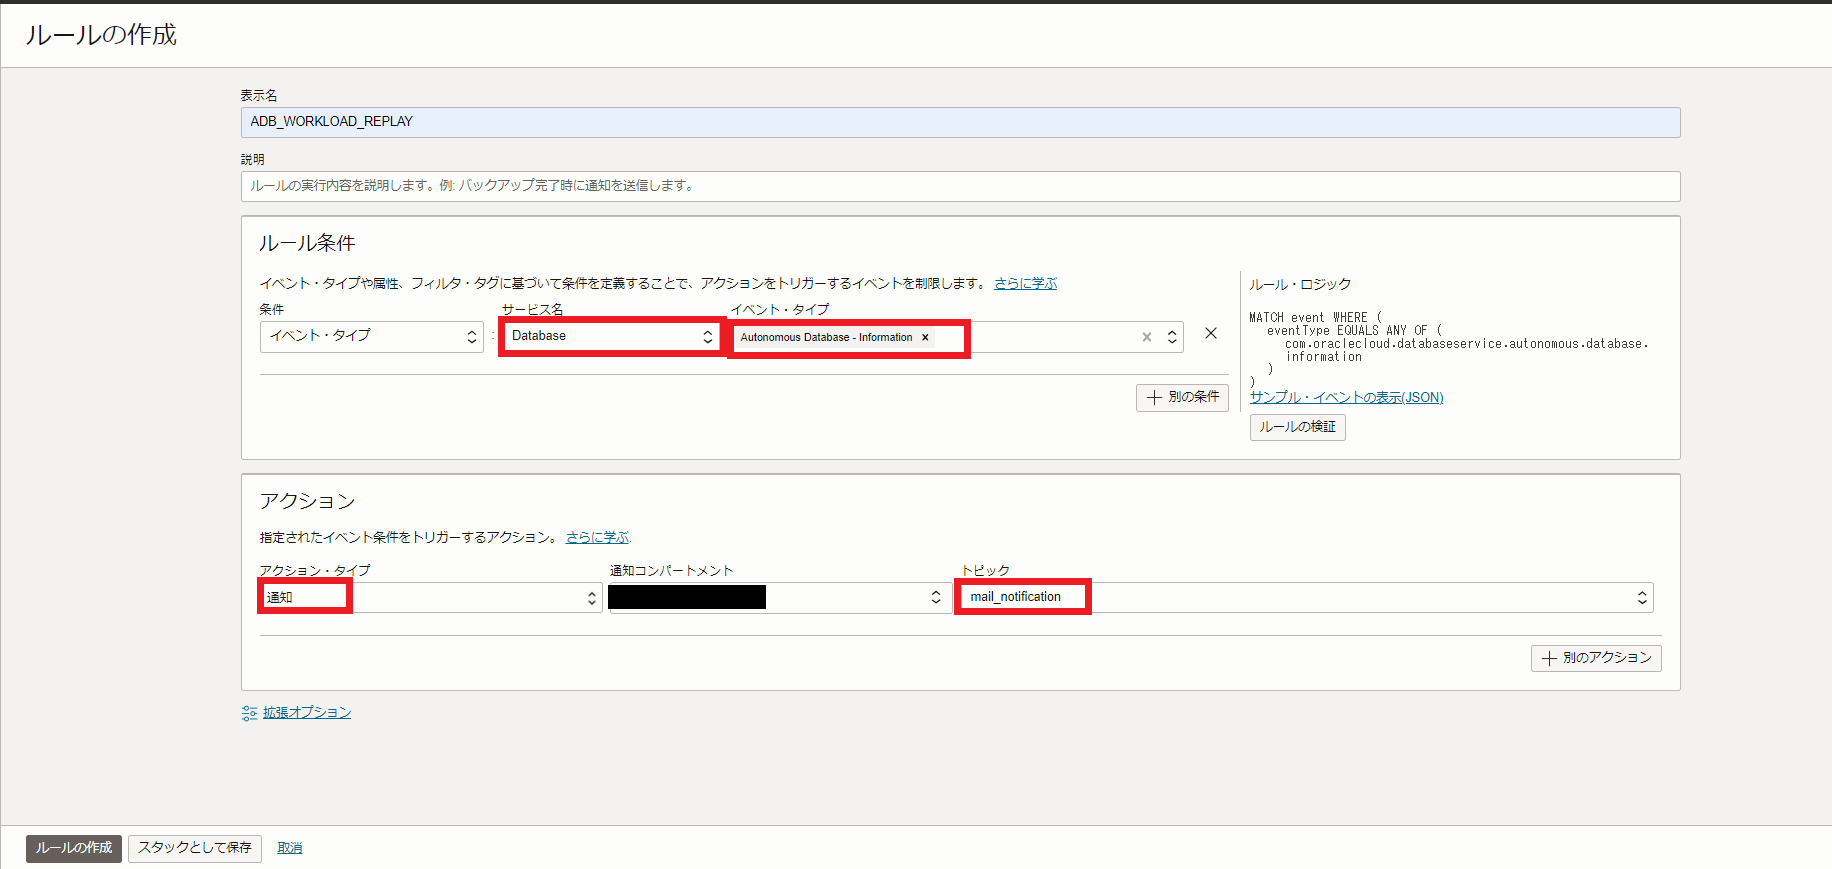Click the 拡張オプション settings icon
This screenshot has width=1832, height=869.
coord(249,713)
